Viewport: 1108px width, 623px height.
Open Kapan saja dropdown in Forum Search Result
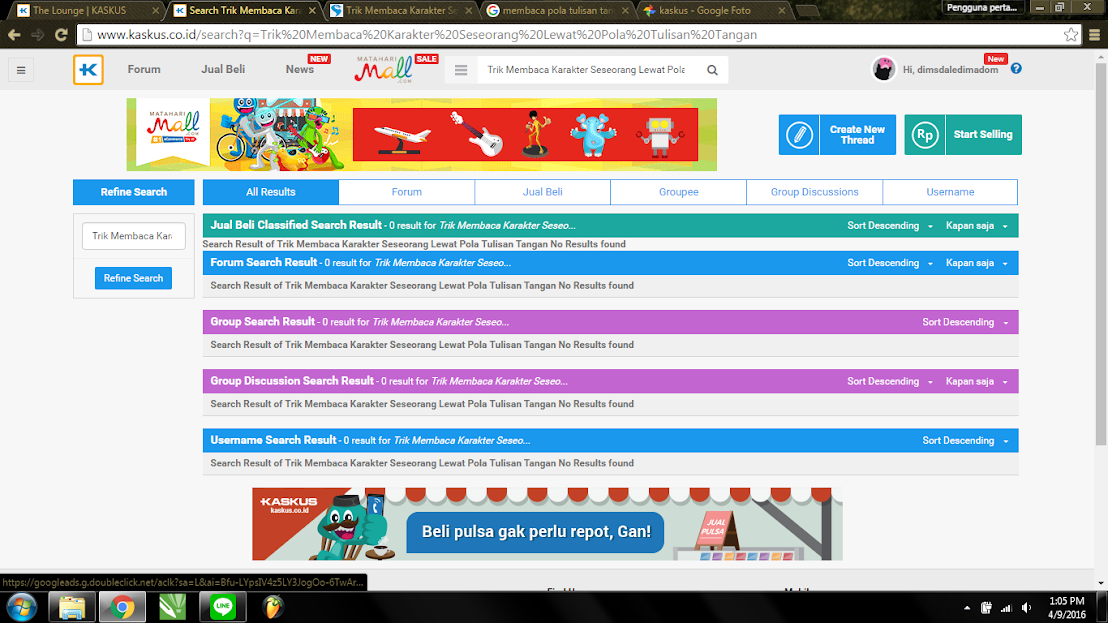pyautogui.click(x=977, y=263)
